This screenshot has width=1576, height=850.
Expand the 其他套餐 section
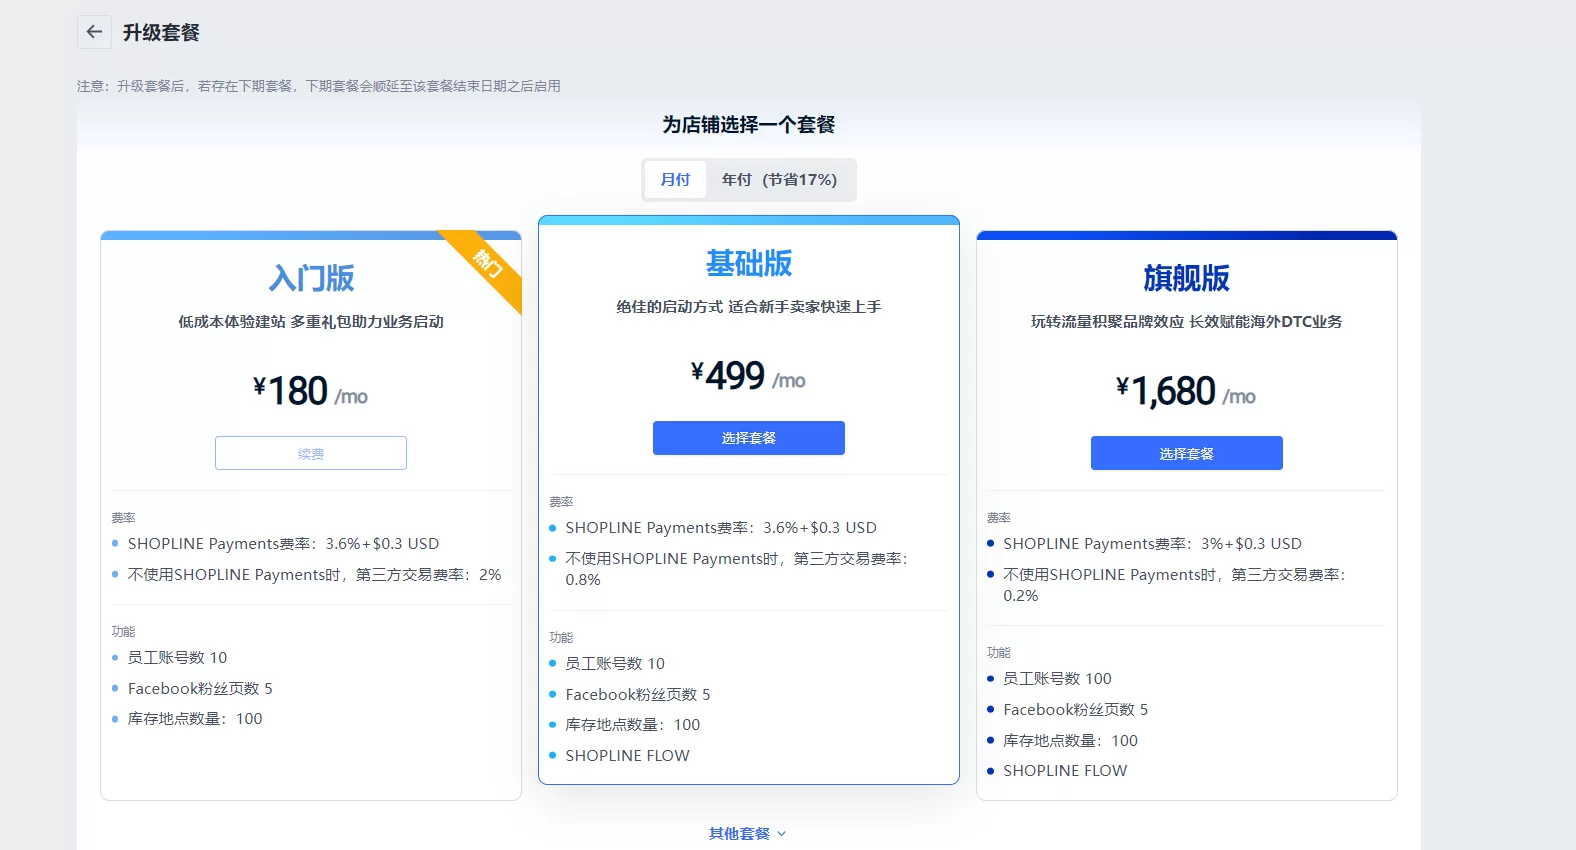click(740, 834)
